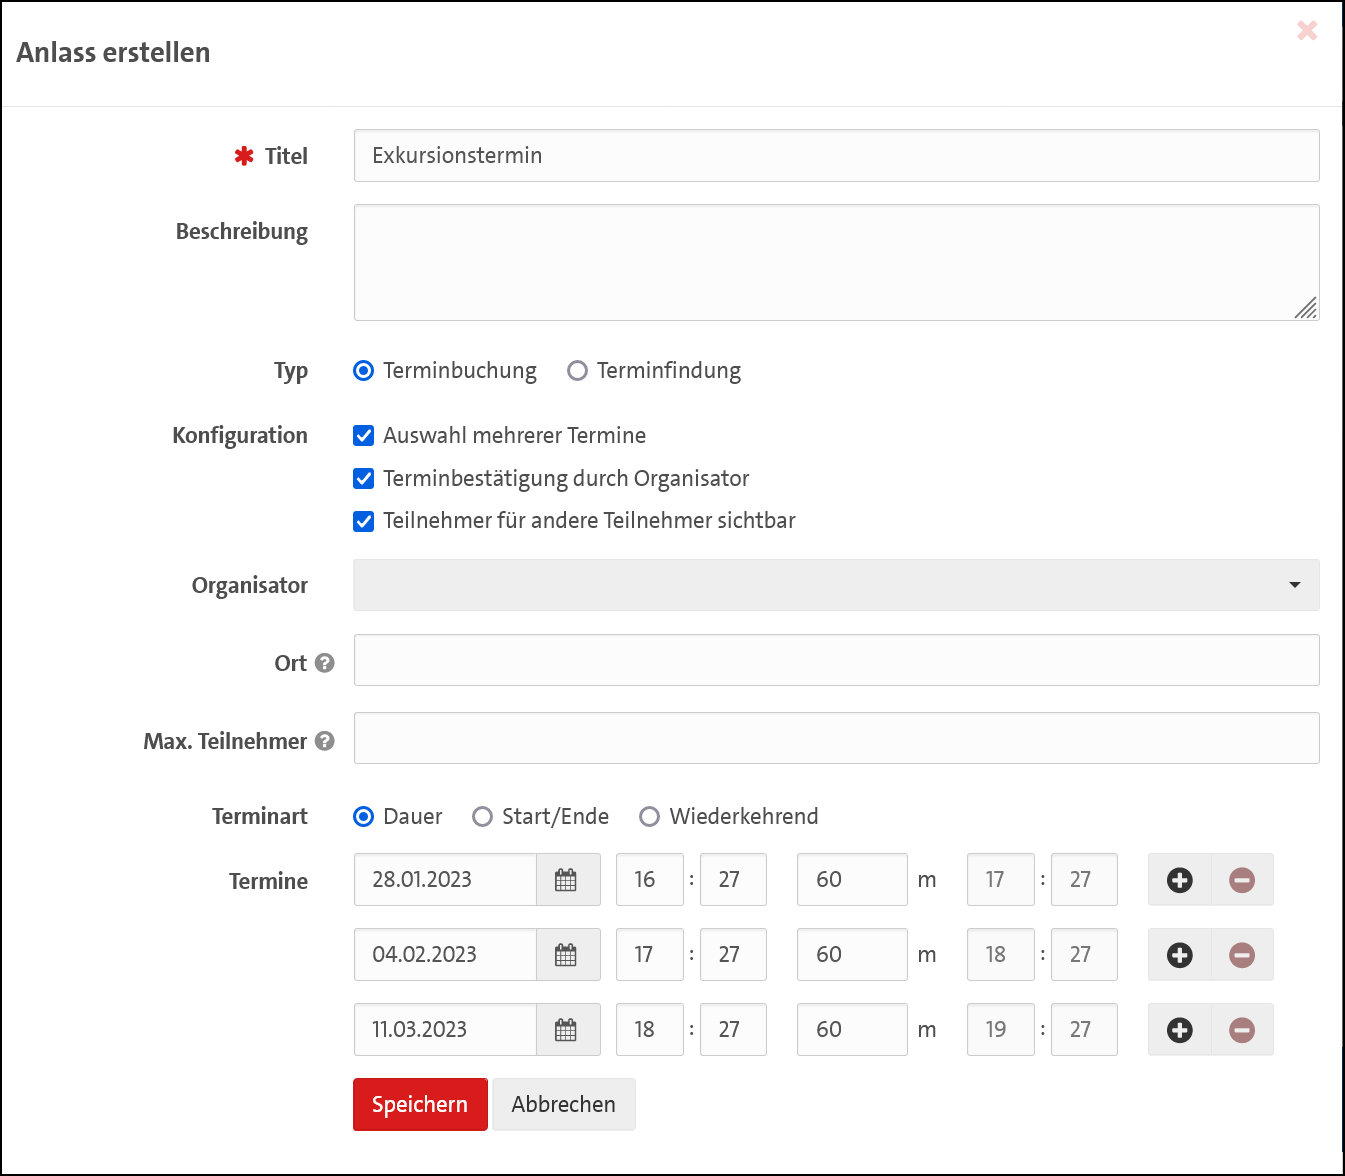Click Abbrechen to cancel

(563, 1104)
